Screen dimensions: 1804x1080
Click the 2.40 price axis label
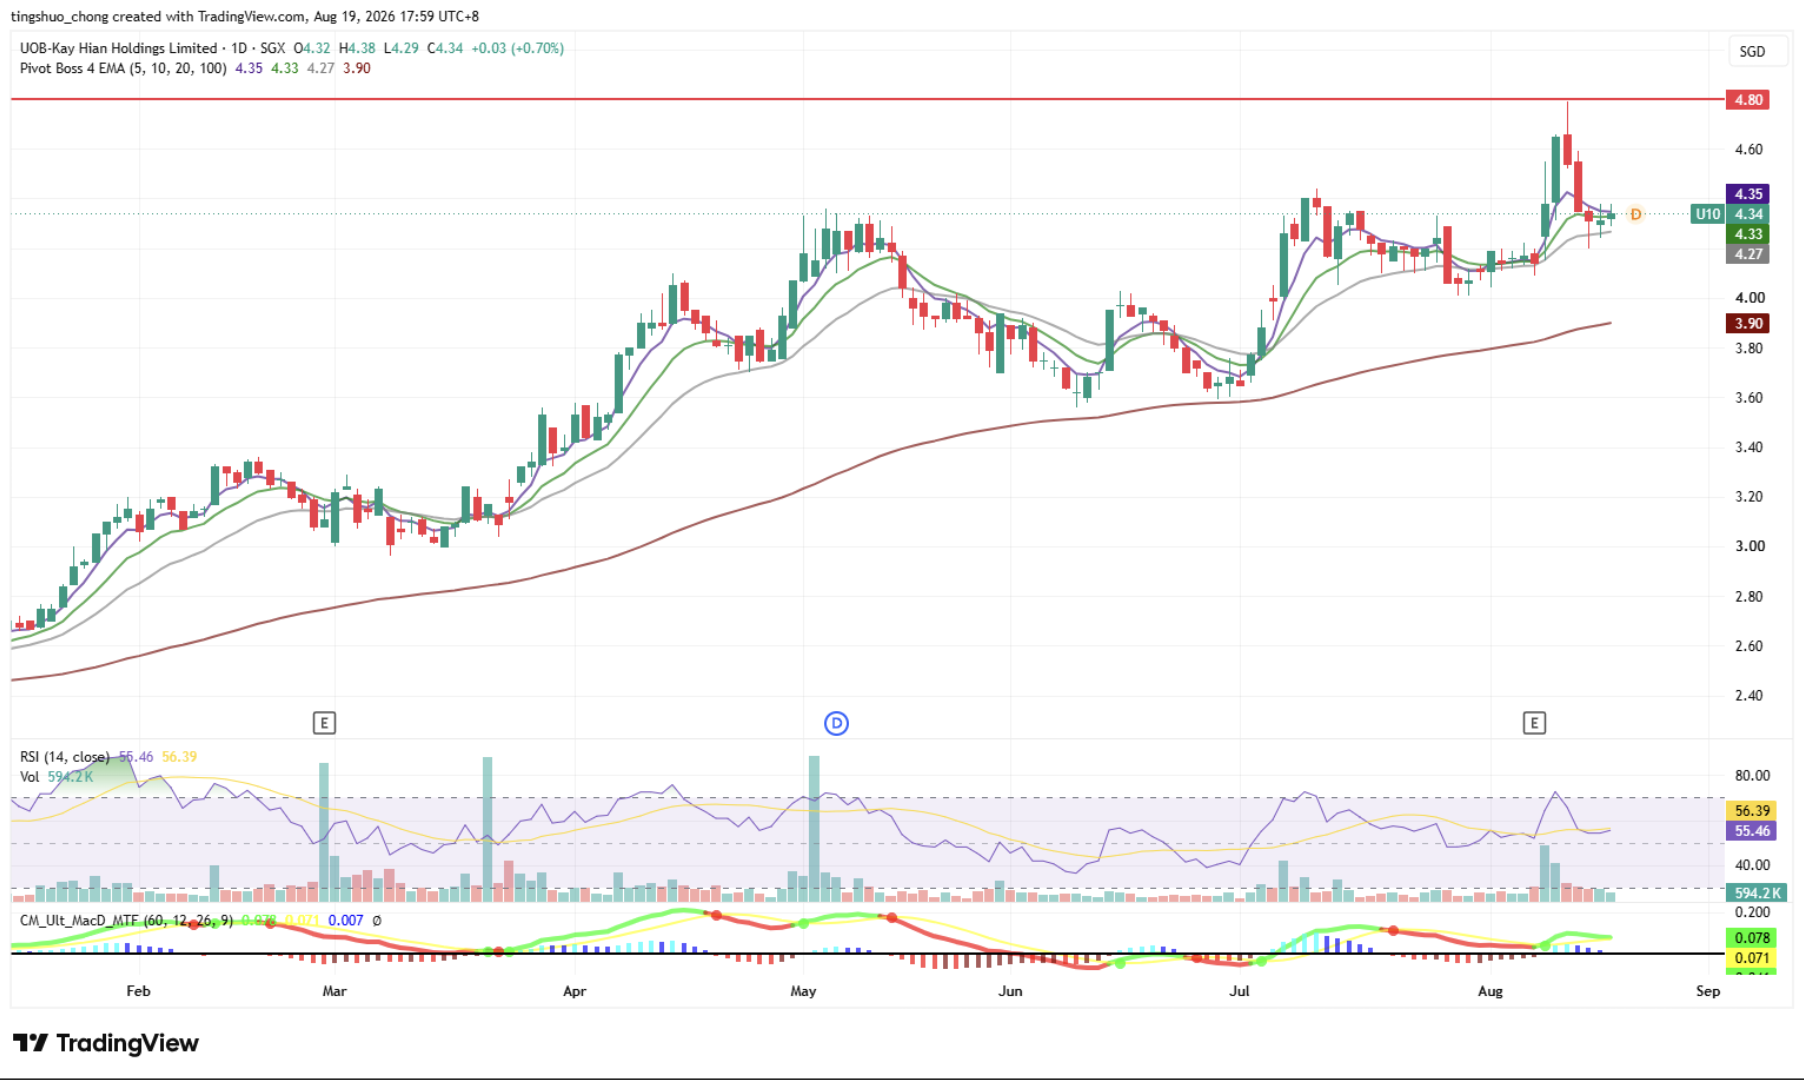pyautogui.click(x=1749, y=695)
